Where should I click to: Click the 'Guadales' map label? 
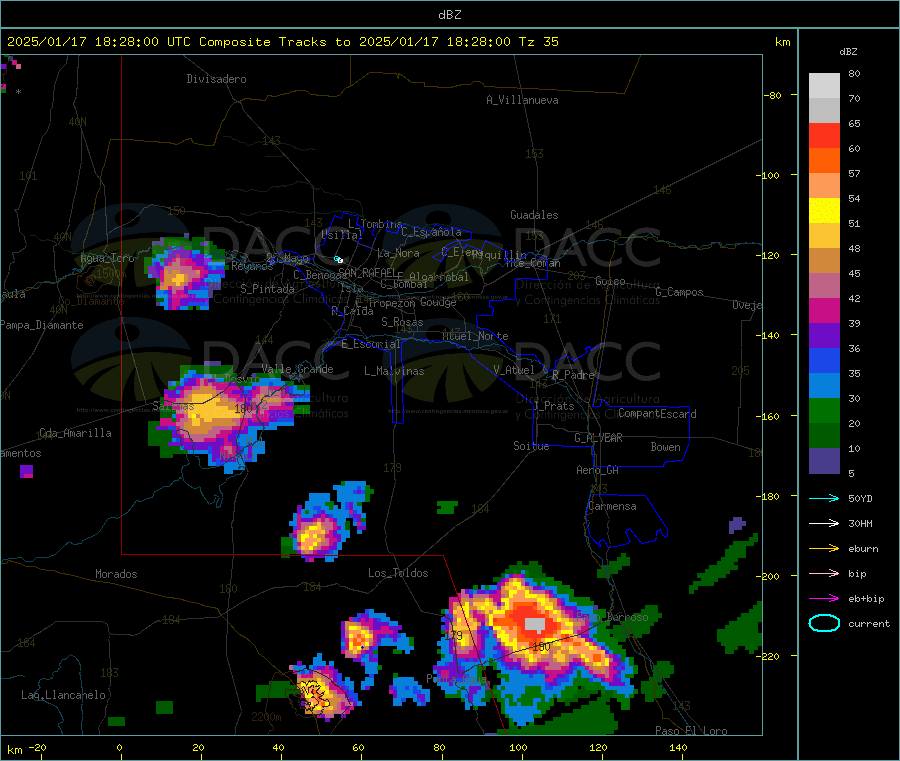click(x=534, y=215)
